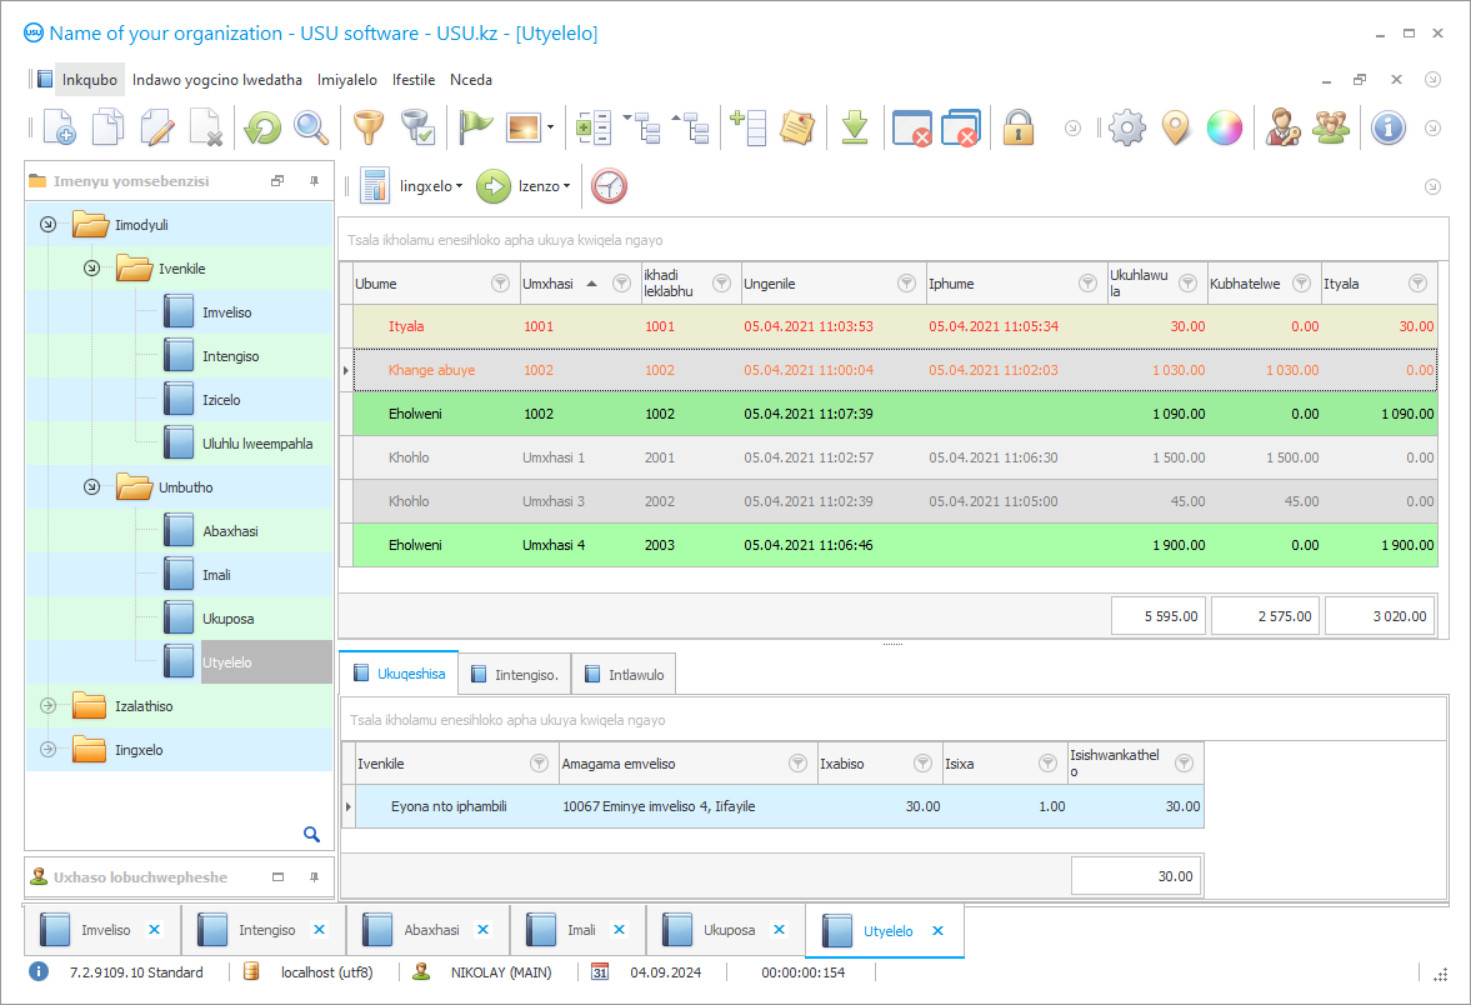The height and width of the screenshot is (1005, 1471).
Task: Open the settings gear icon
Action: pos(1127,128)
